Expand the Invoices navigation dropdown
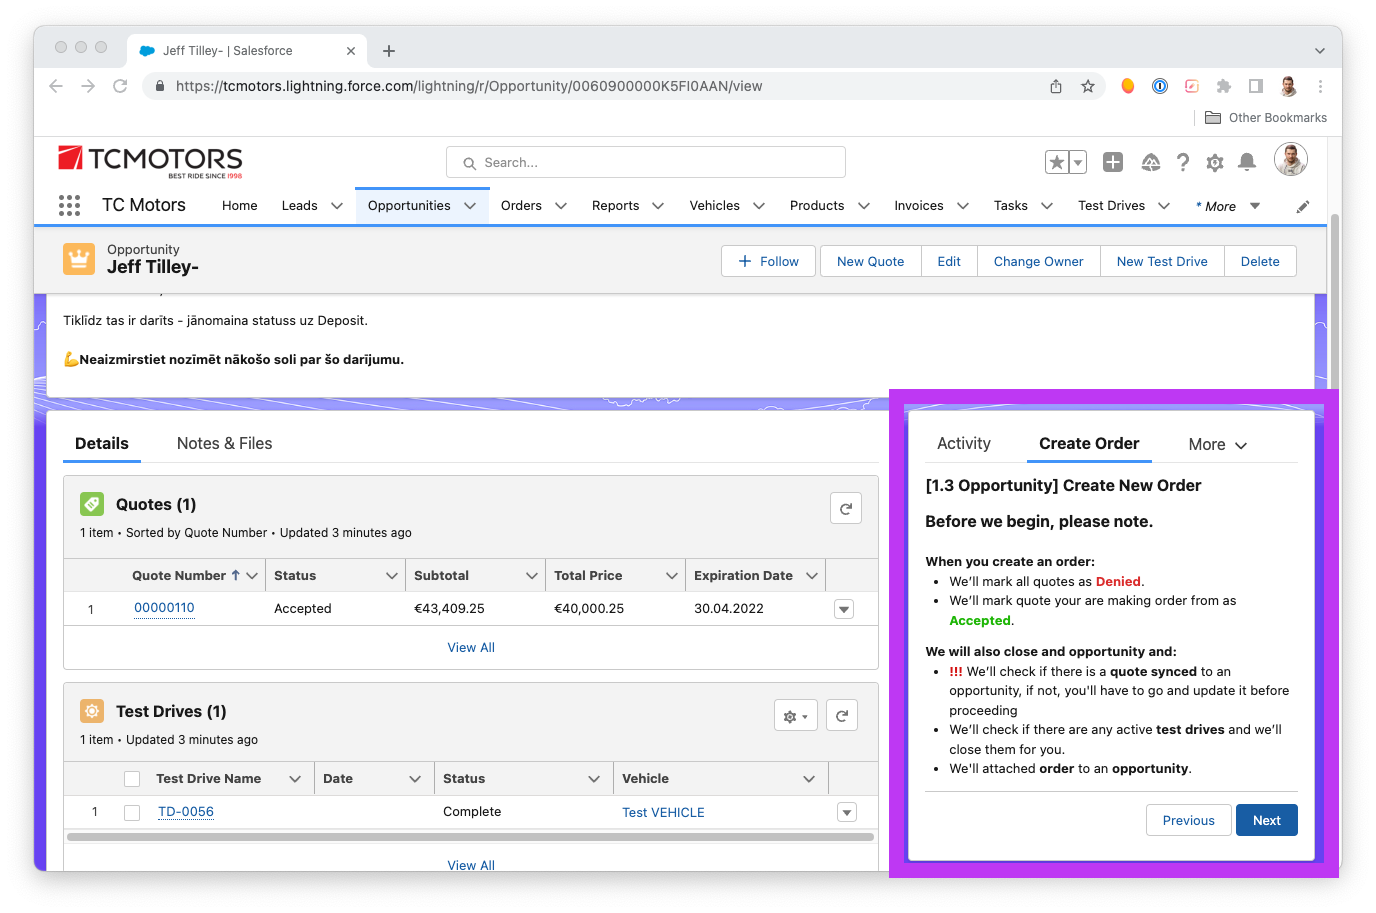The image size is (1376, 913). (x=963, y=206)
